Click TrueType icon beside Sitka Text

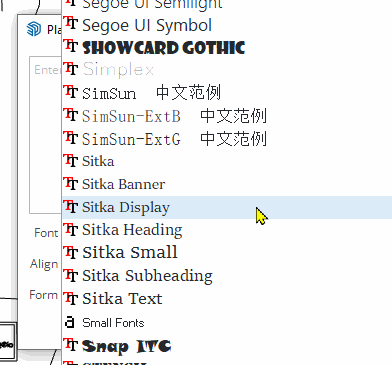[x=71, y=298]
